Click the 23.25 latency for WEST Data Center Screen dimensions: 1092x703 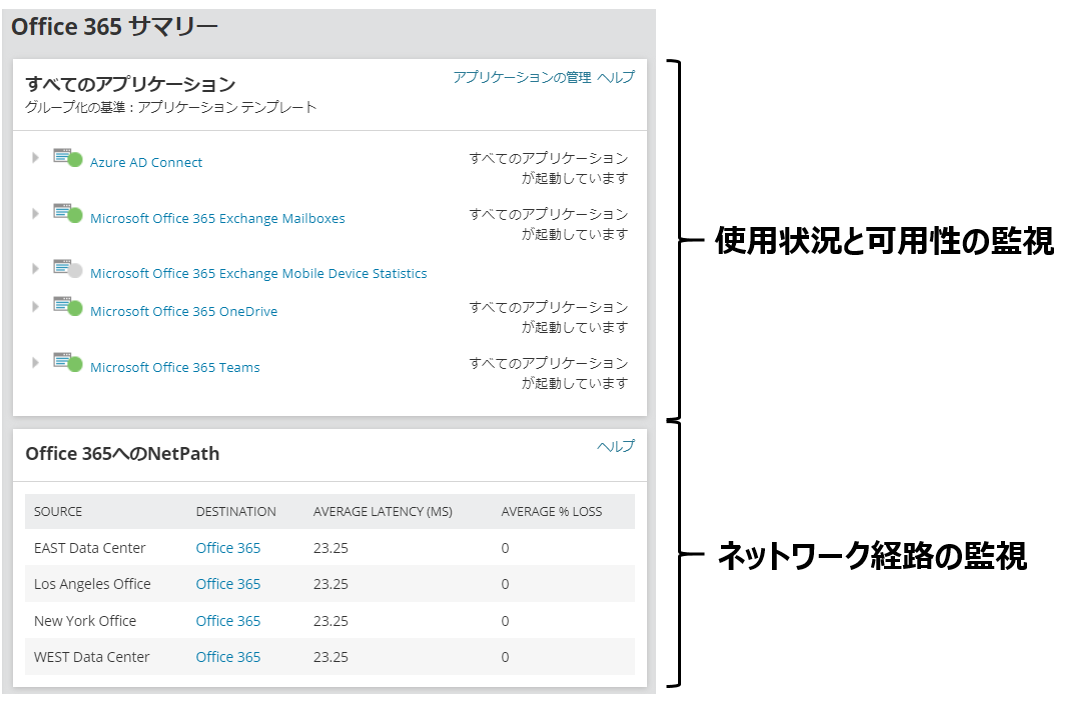point(331,657)
